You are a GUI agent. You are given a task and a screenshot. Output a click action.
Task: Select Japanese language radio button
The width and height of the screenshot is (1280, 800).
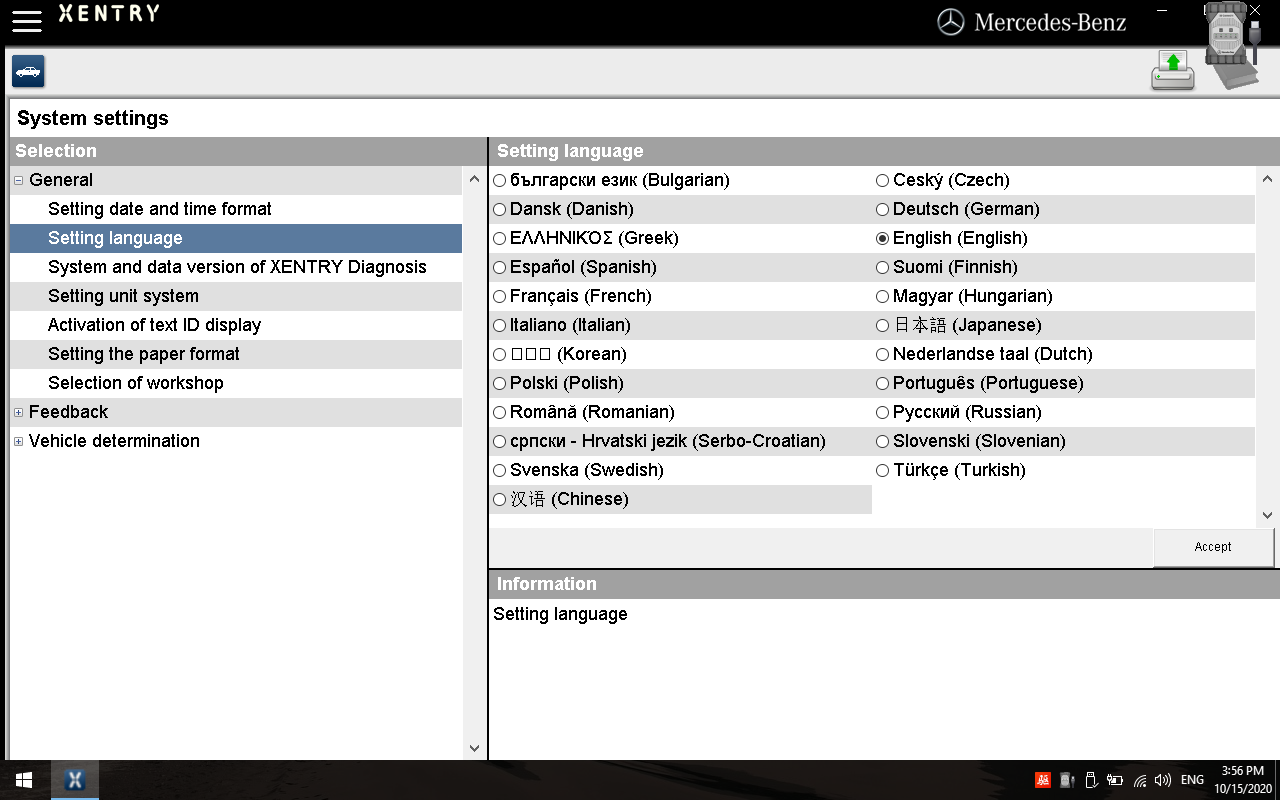click(883, 326)
